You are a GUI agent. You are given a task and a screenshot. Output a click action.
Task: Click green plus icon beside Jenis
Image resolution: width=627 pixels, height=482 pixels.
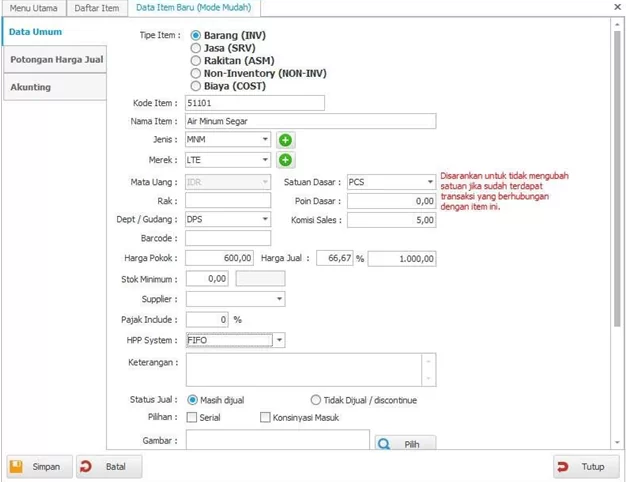[285, 140]
